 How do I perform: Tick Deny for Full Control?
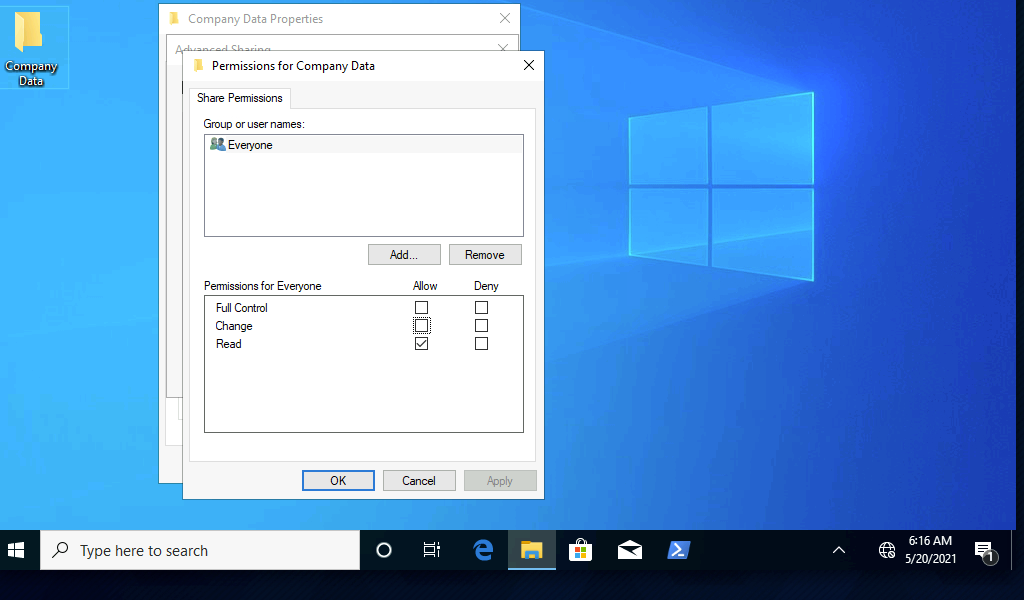tap(481, 308)
